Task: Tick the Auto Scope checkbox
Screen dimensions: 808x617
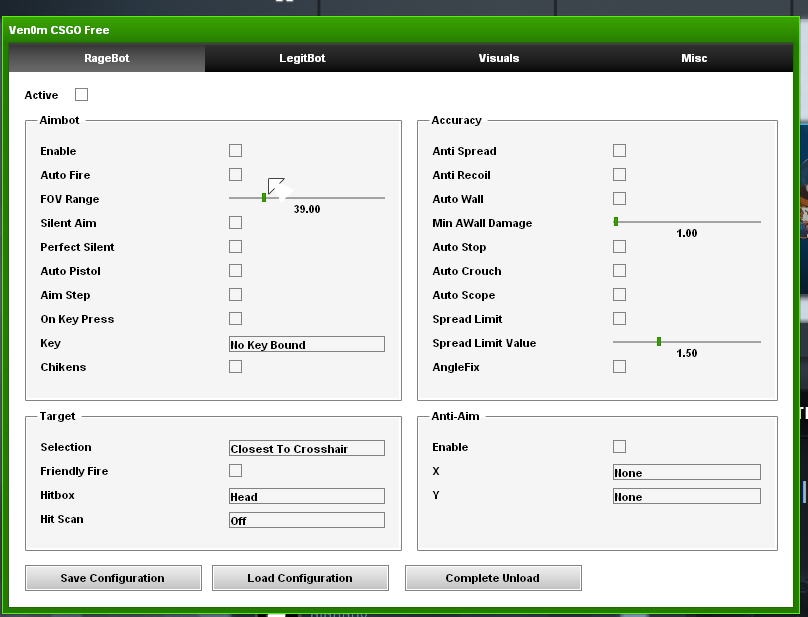Action: coord(620,295)
